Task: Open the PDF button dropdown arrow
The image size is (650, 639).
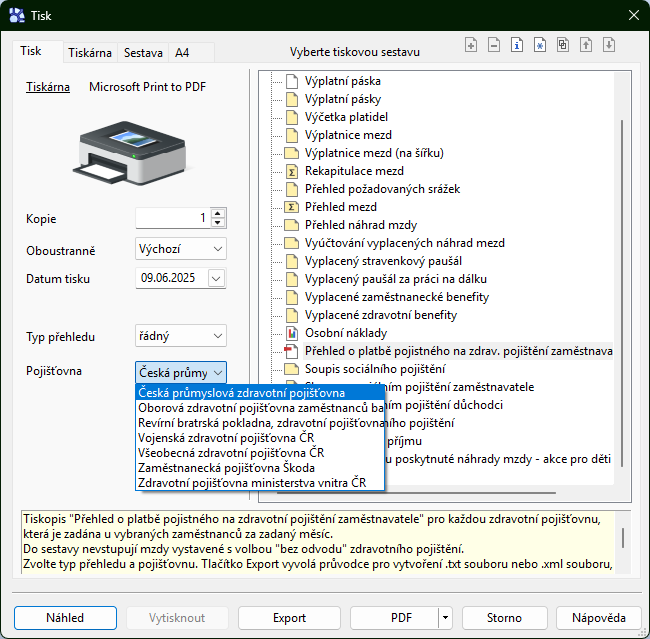Action: click(x=445, y=618)
